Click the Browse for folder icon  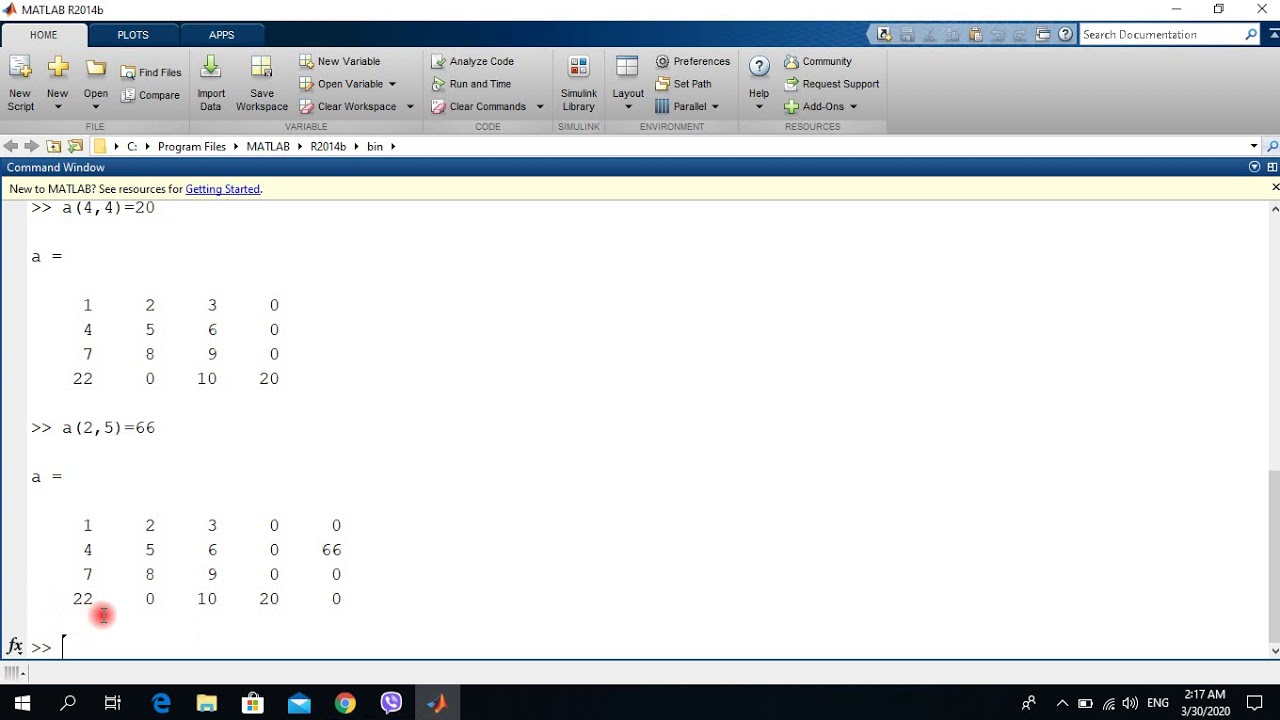[x=75, y=146]
